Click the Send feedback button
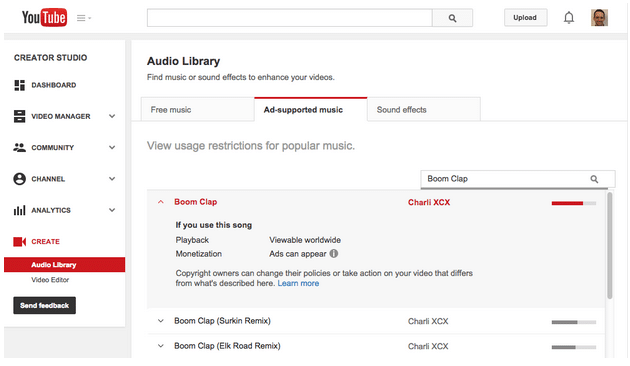 tap(45, 306)
